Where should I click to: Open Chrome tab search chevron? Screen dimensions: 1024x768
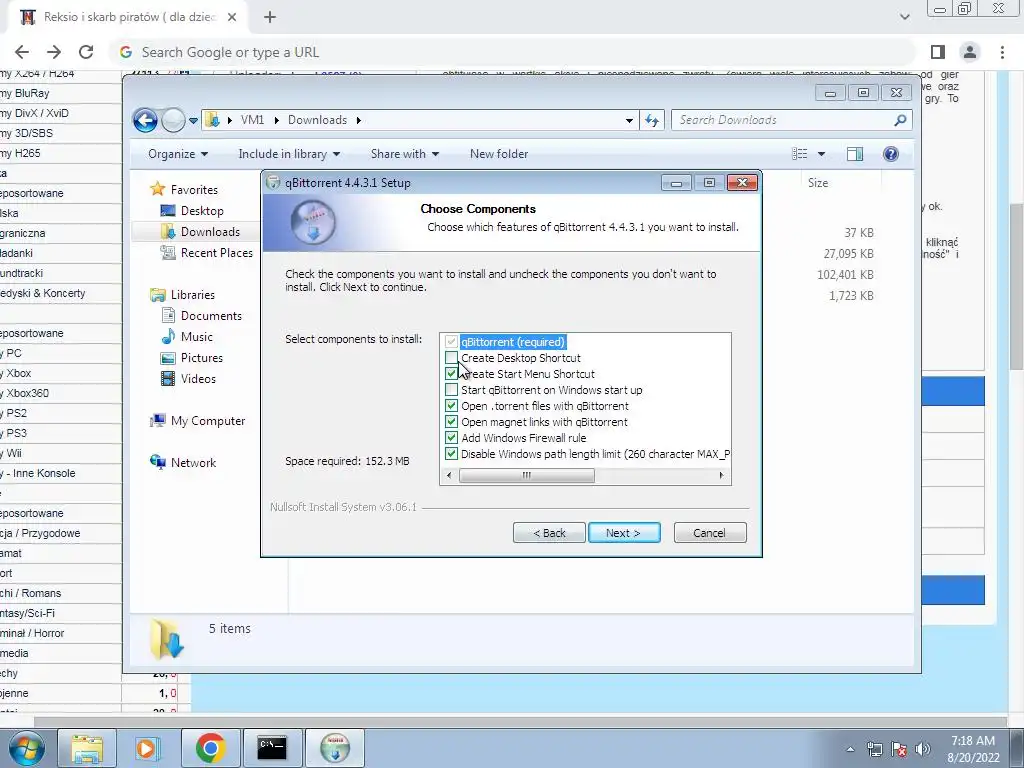click(904, 17)
